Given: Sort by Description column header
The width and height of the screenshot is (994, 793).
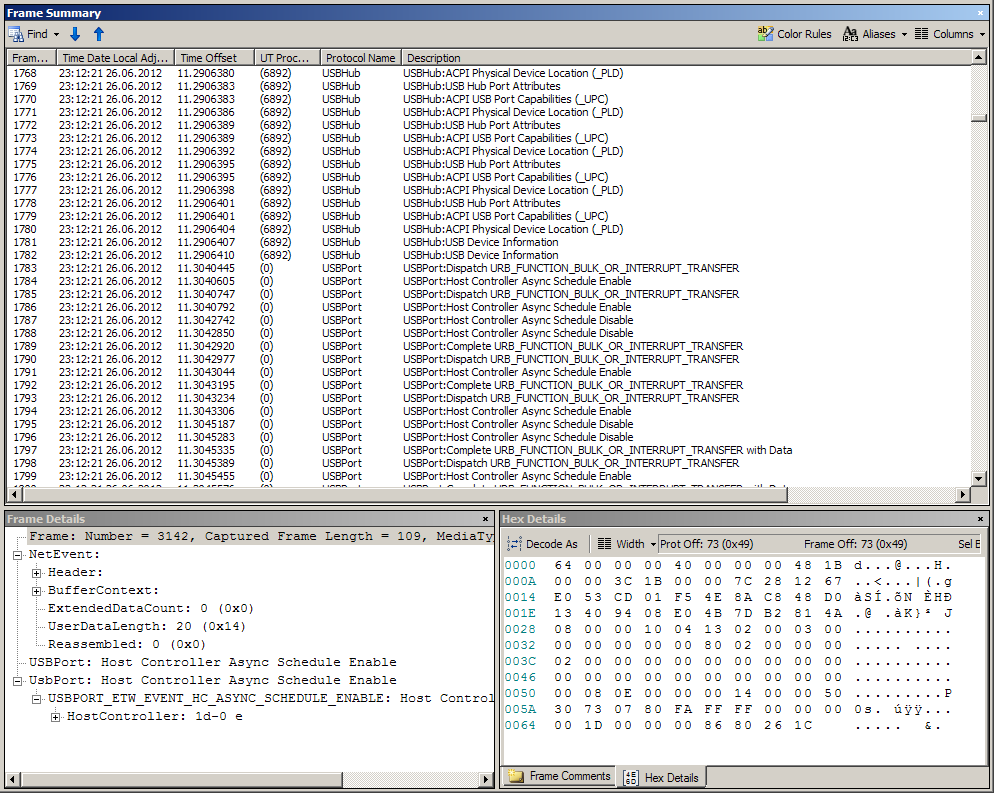Looking at the screenshot, I should (x=686, y=58).
